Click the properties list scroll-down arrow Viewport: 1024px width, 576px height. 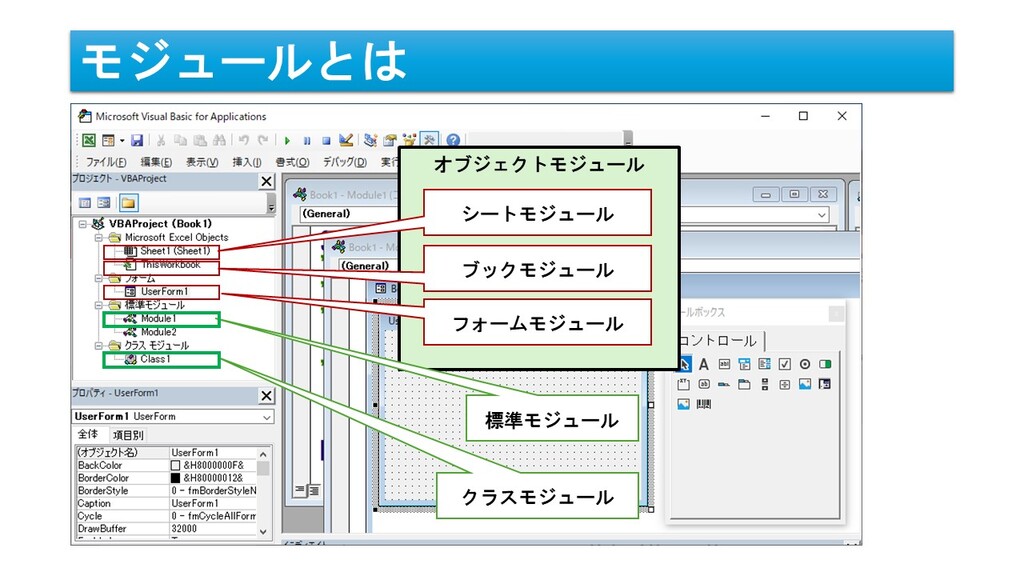click(x=263, y=531)
